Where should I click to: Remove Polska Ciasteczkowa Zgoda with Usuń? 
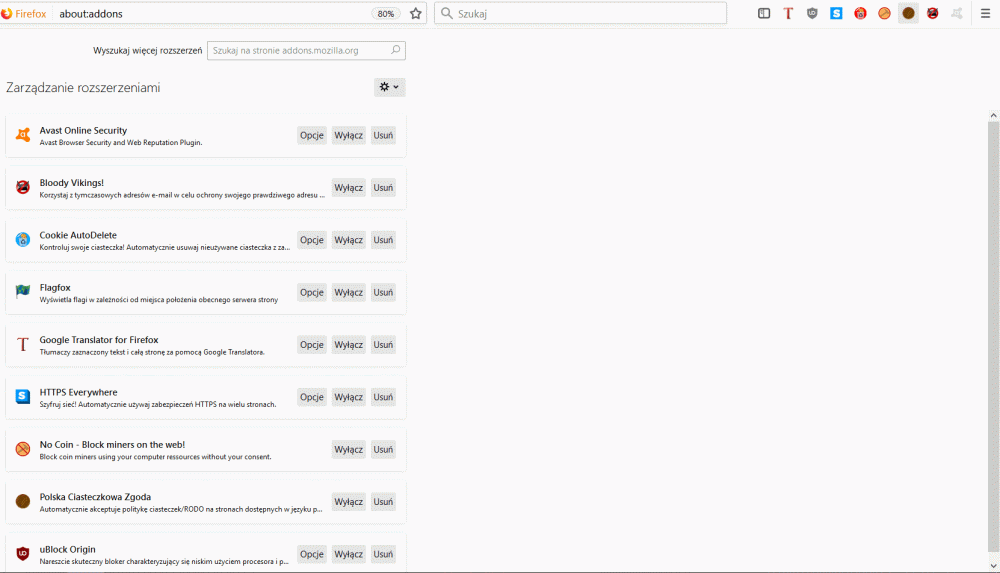pyautogui.click(x=383, y=502)
